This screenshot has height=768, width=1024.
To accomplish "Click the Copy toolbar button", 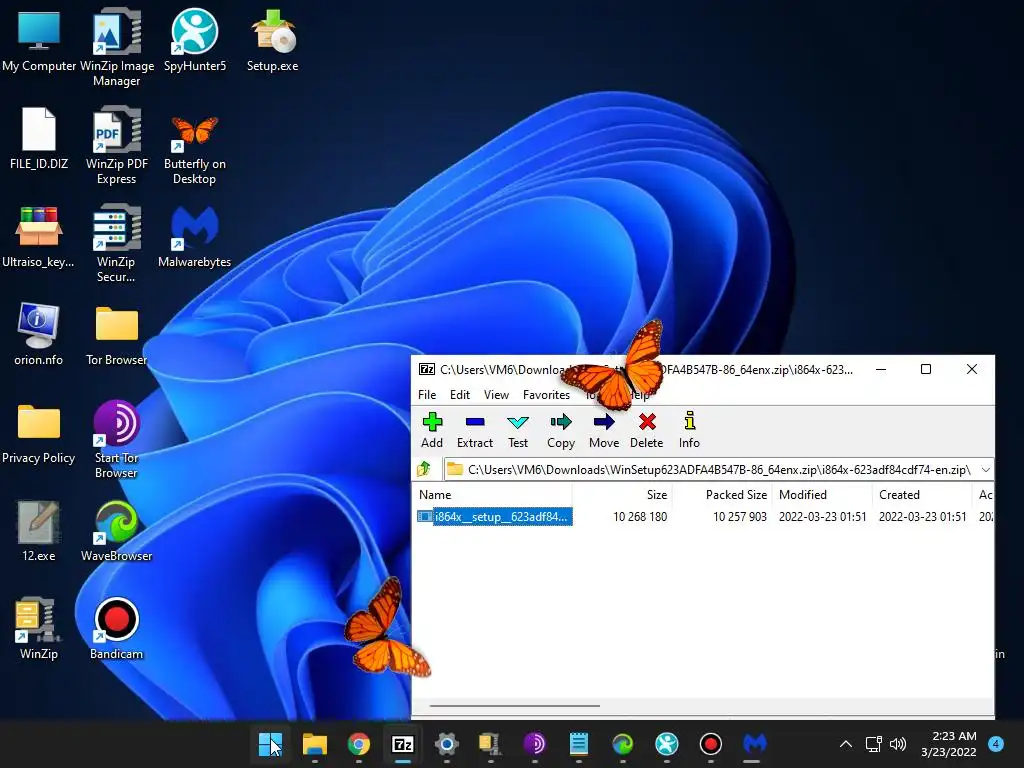I will pyautogui.click(x=561, y=430).
